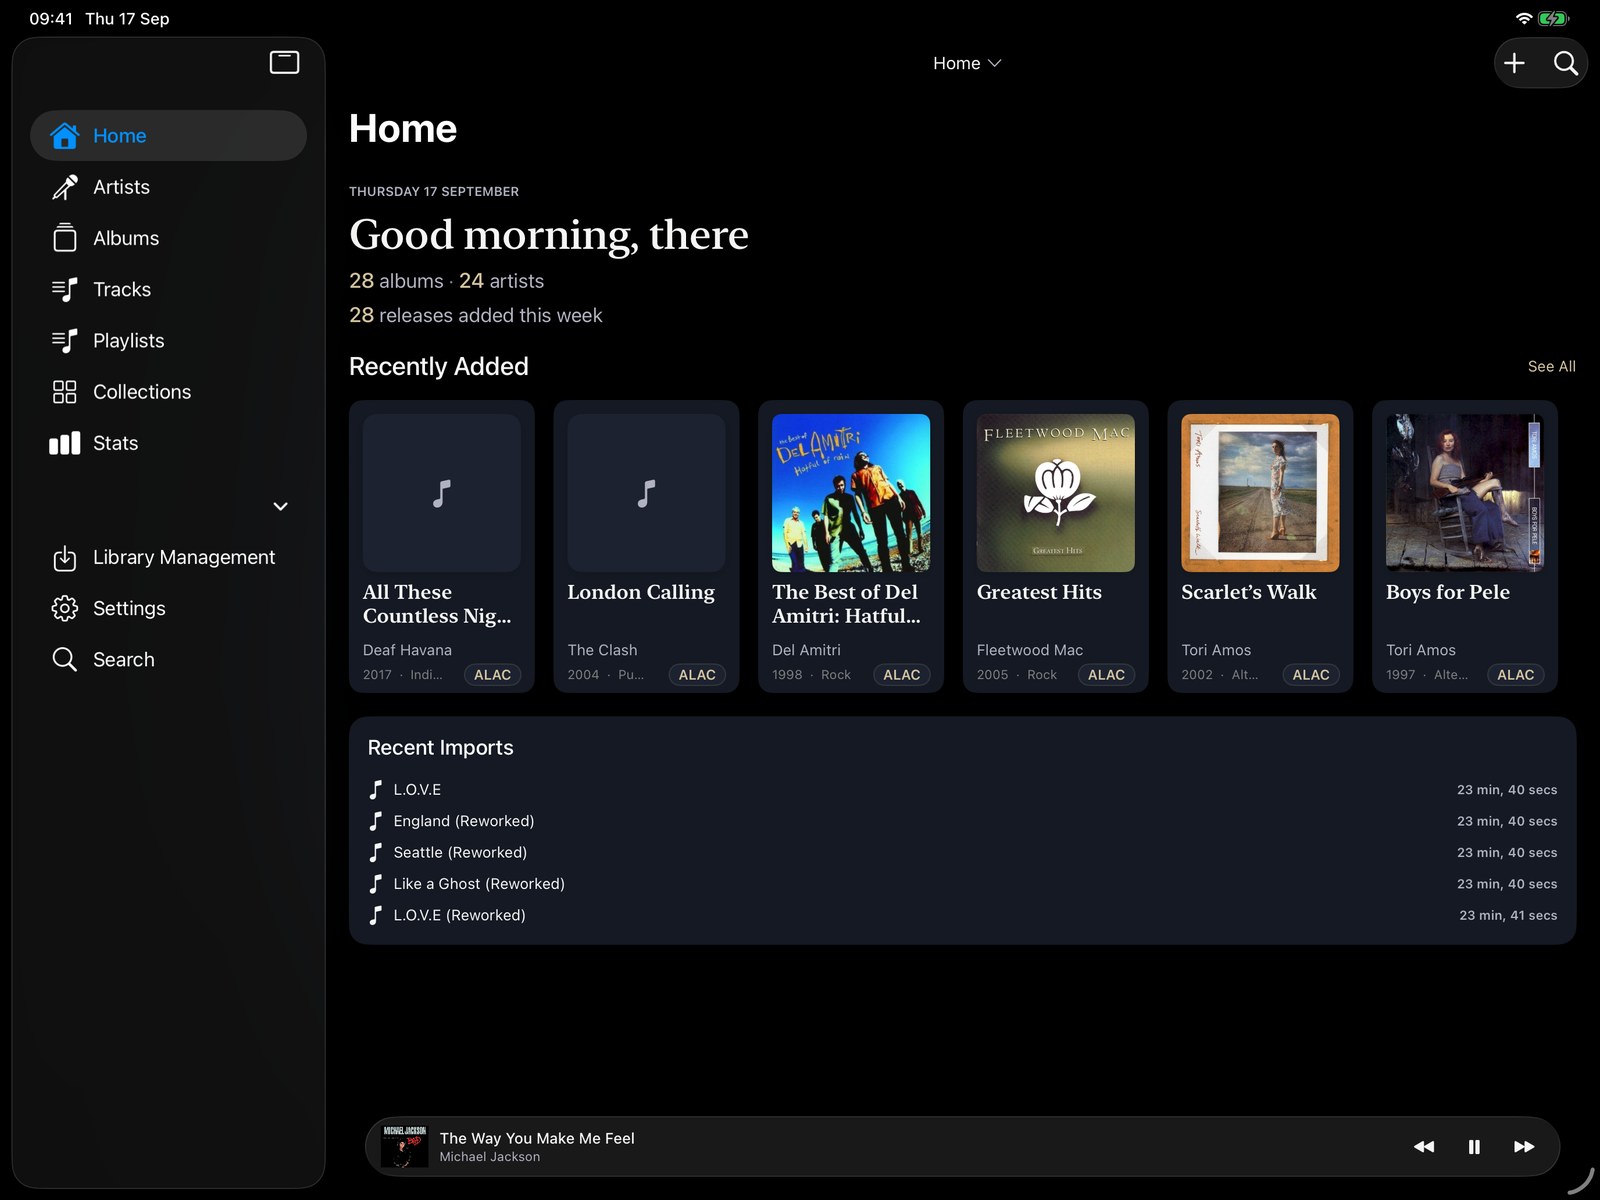Click The Way You Make Me Feel title
1600x1200 pixels.
537,1138
